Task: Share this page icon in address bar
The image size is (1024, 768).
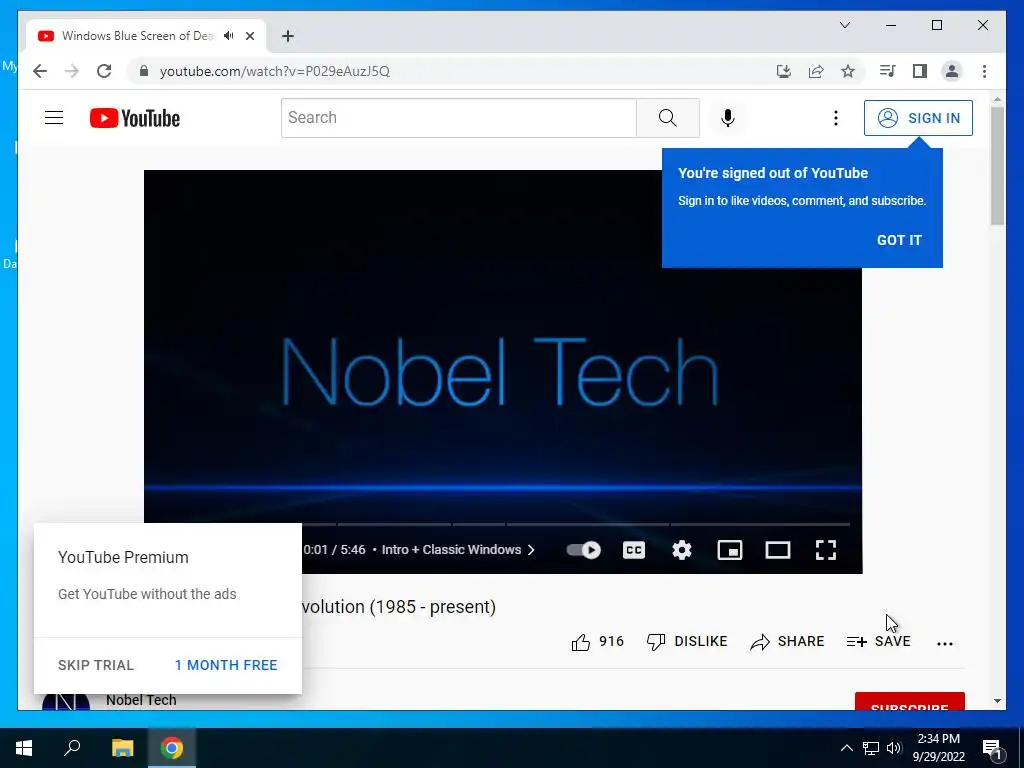Action: pyautogui.click(x=816, y=71)
